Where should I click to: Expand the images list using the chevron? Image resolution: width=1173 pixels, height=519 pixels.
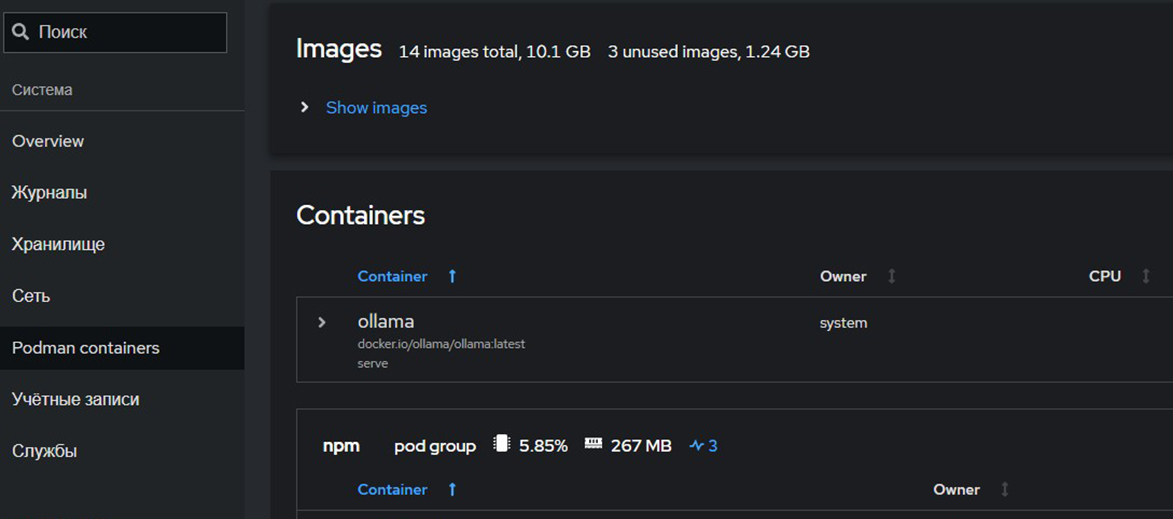305,107
